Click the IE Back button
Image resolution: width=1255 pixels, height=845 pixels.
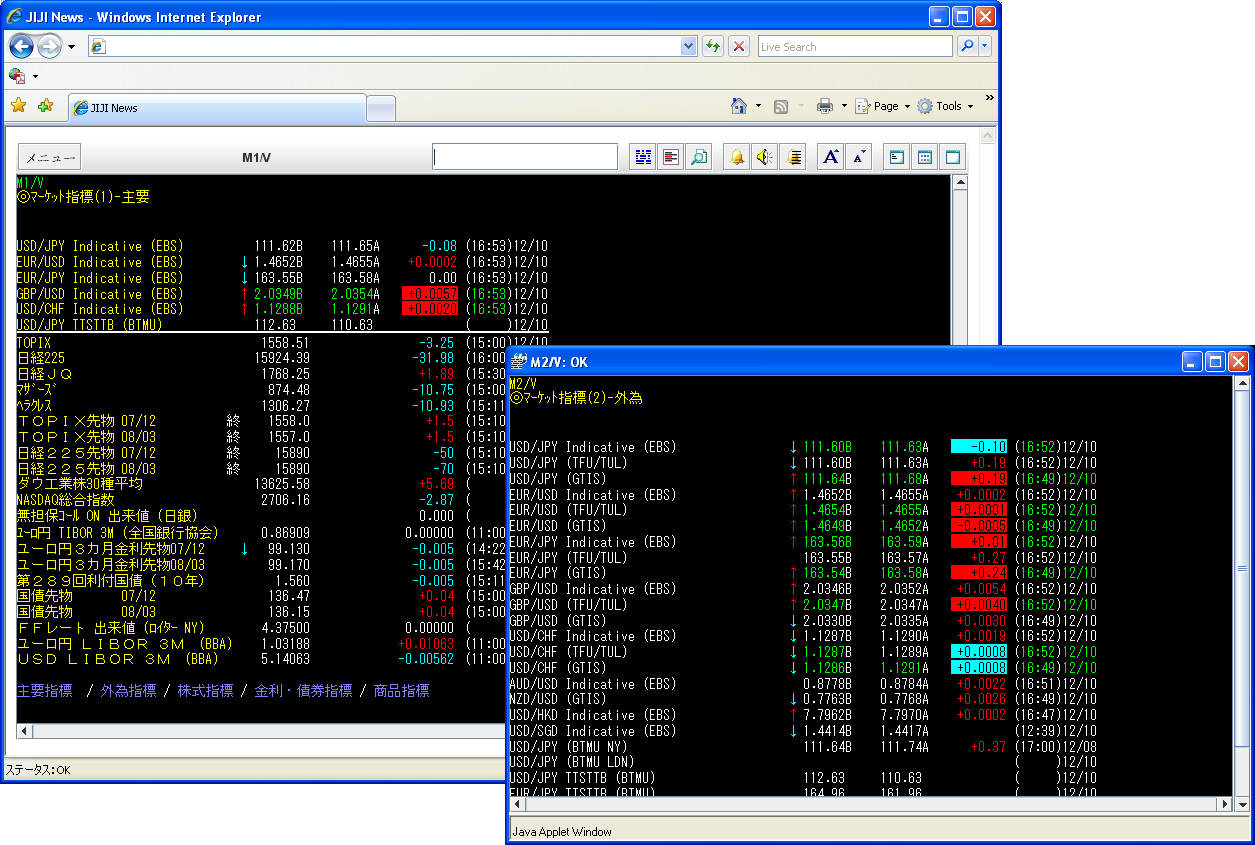coord(22,46)
